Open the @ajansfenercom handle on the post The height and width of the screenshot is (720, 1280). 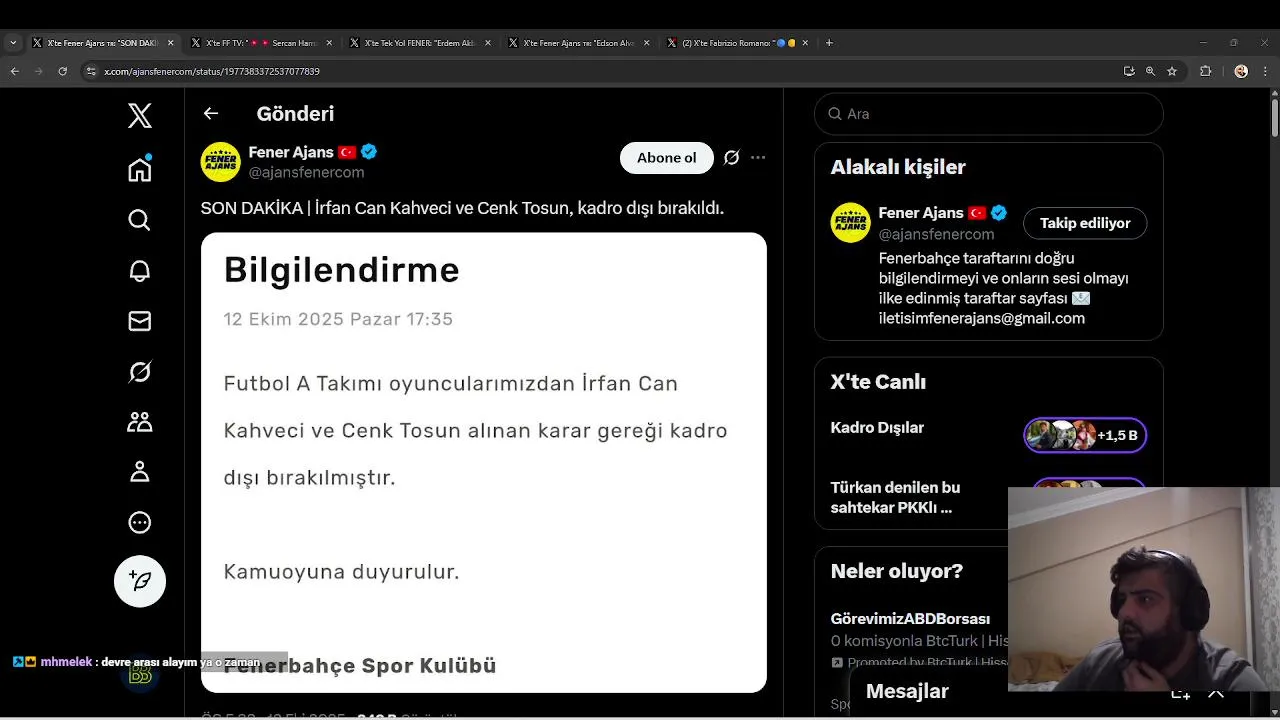[306, 172]
